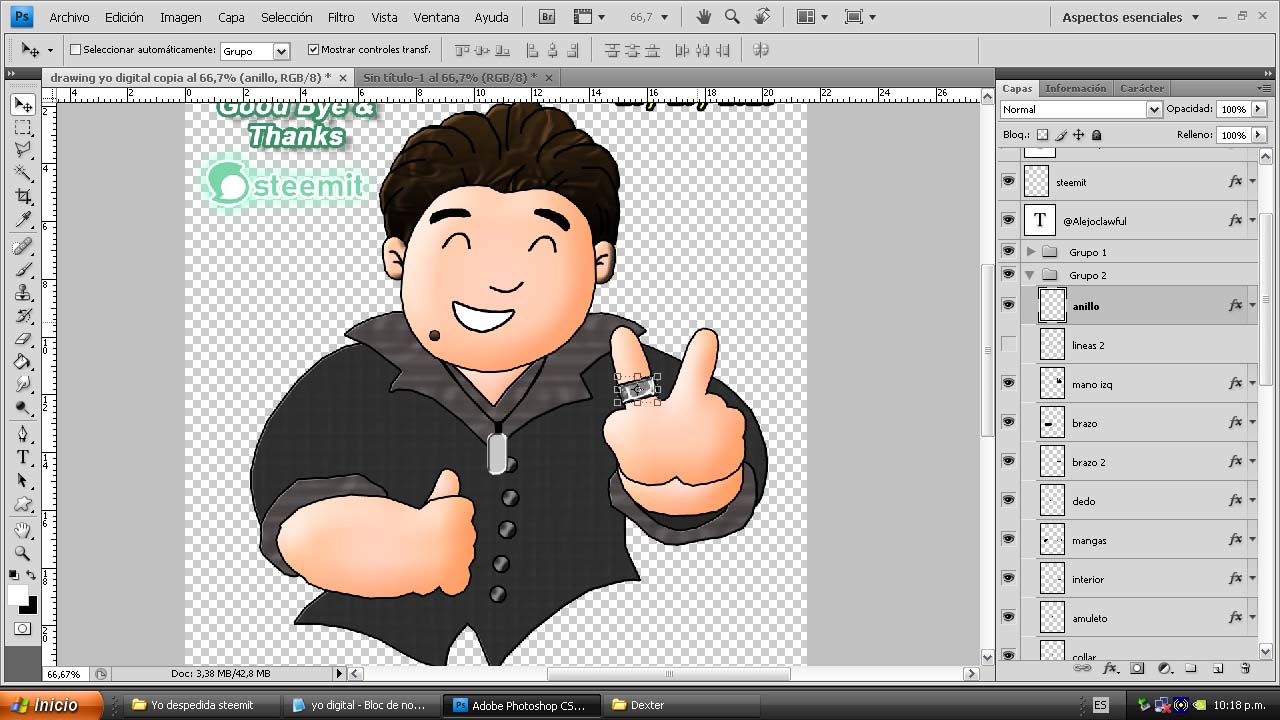Select the Magic Wand tool

pyautogui.click(x=23, y=173)
